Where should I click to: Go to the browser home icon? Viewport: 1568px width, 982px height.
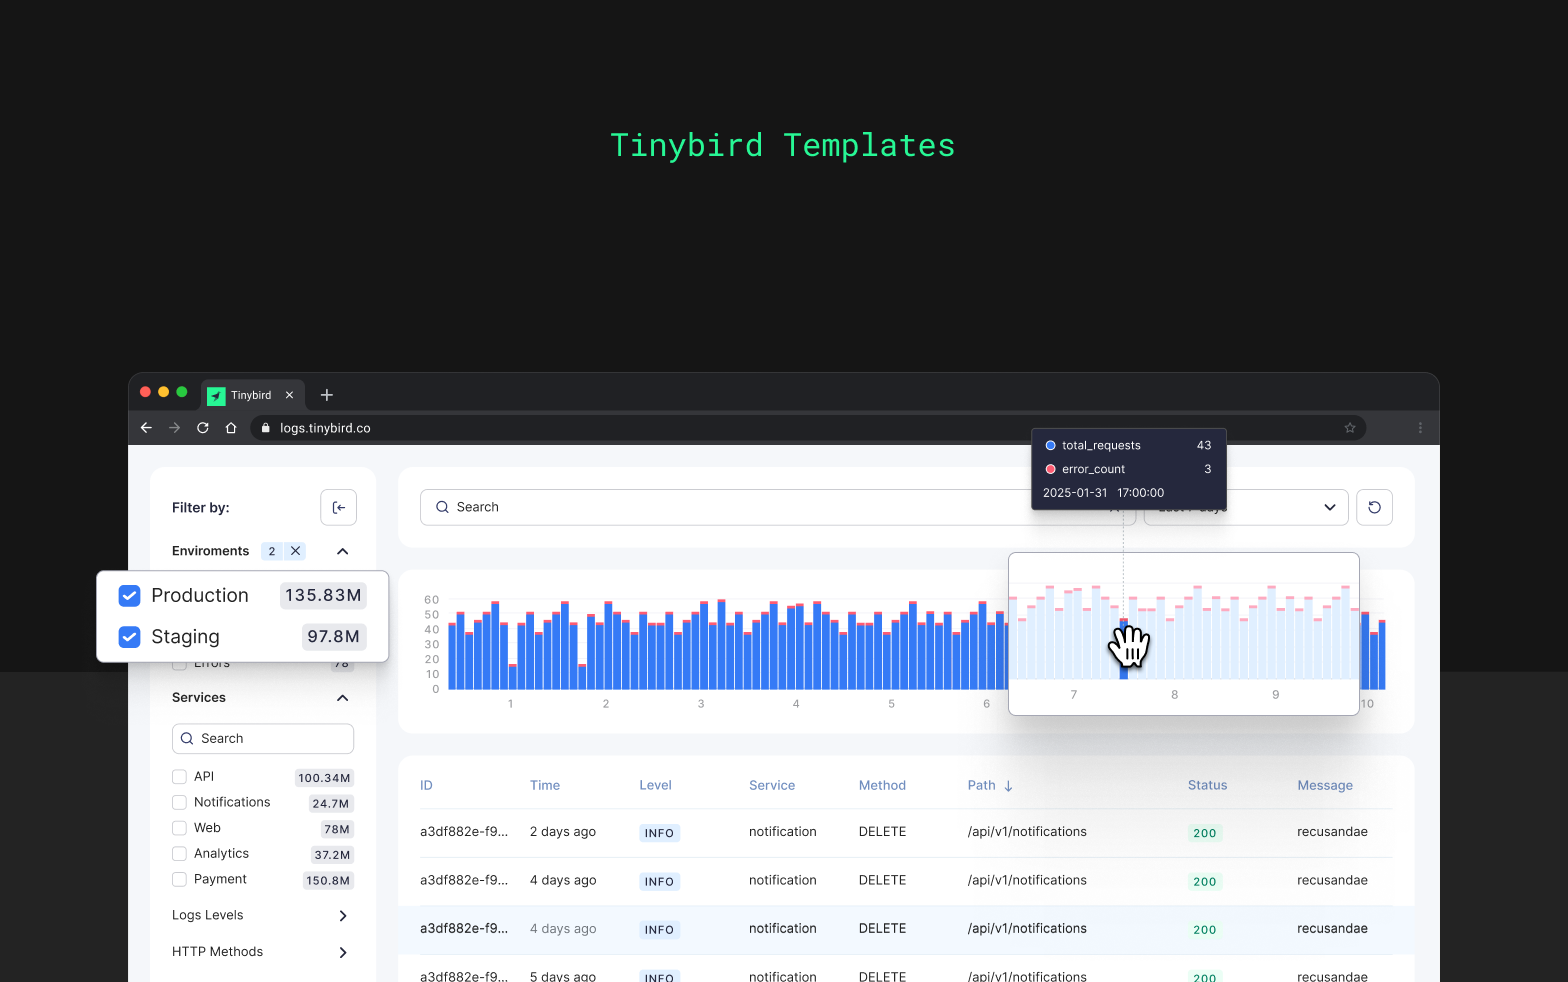pyautogui.click(x=231, y=428)
